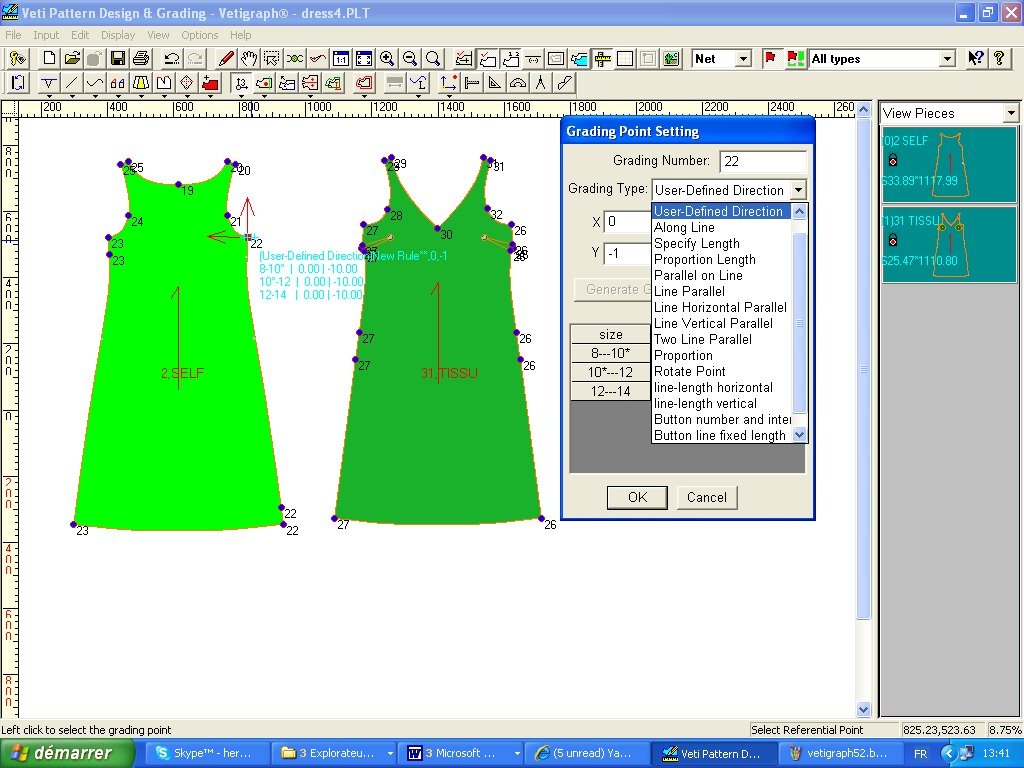Click the red flag with green squares icon
The width and height of the screenshot is (1024, 768).
point(795,59)
